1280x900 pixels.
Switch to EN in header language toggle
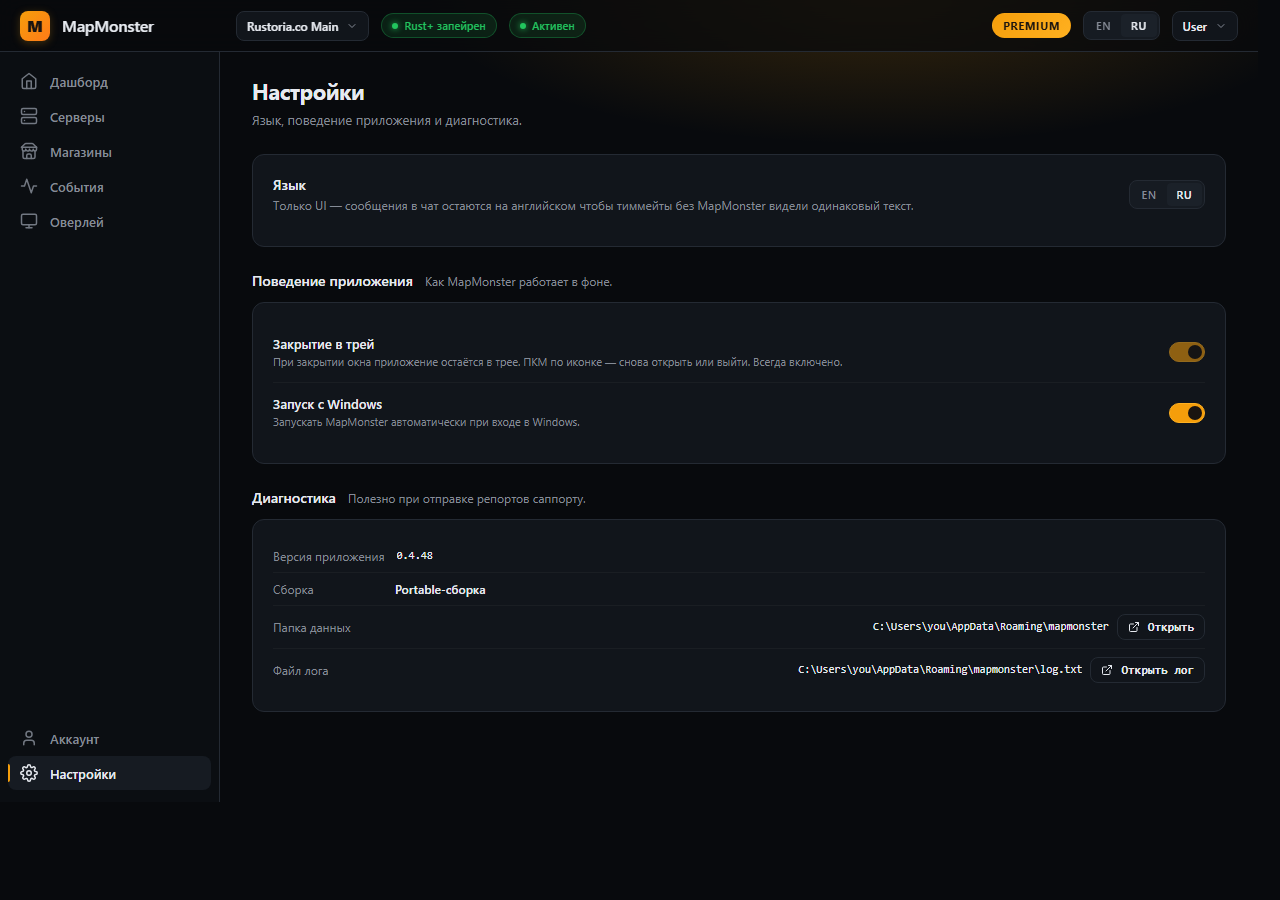[x=1103, y=26]
